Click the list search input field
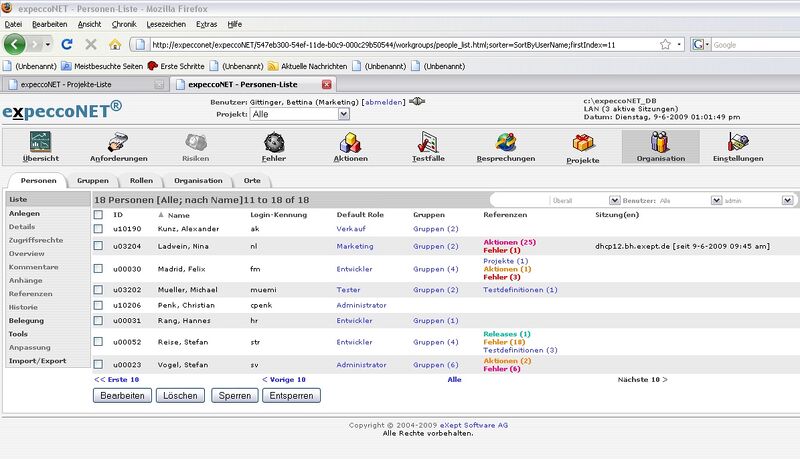 519,200
